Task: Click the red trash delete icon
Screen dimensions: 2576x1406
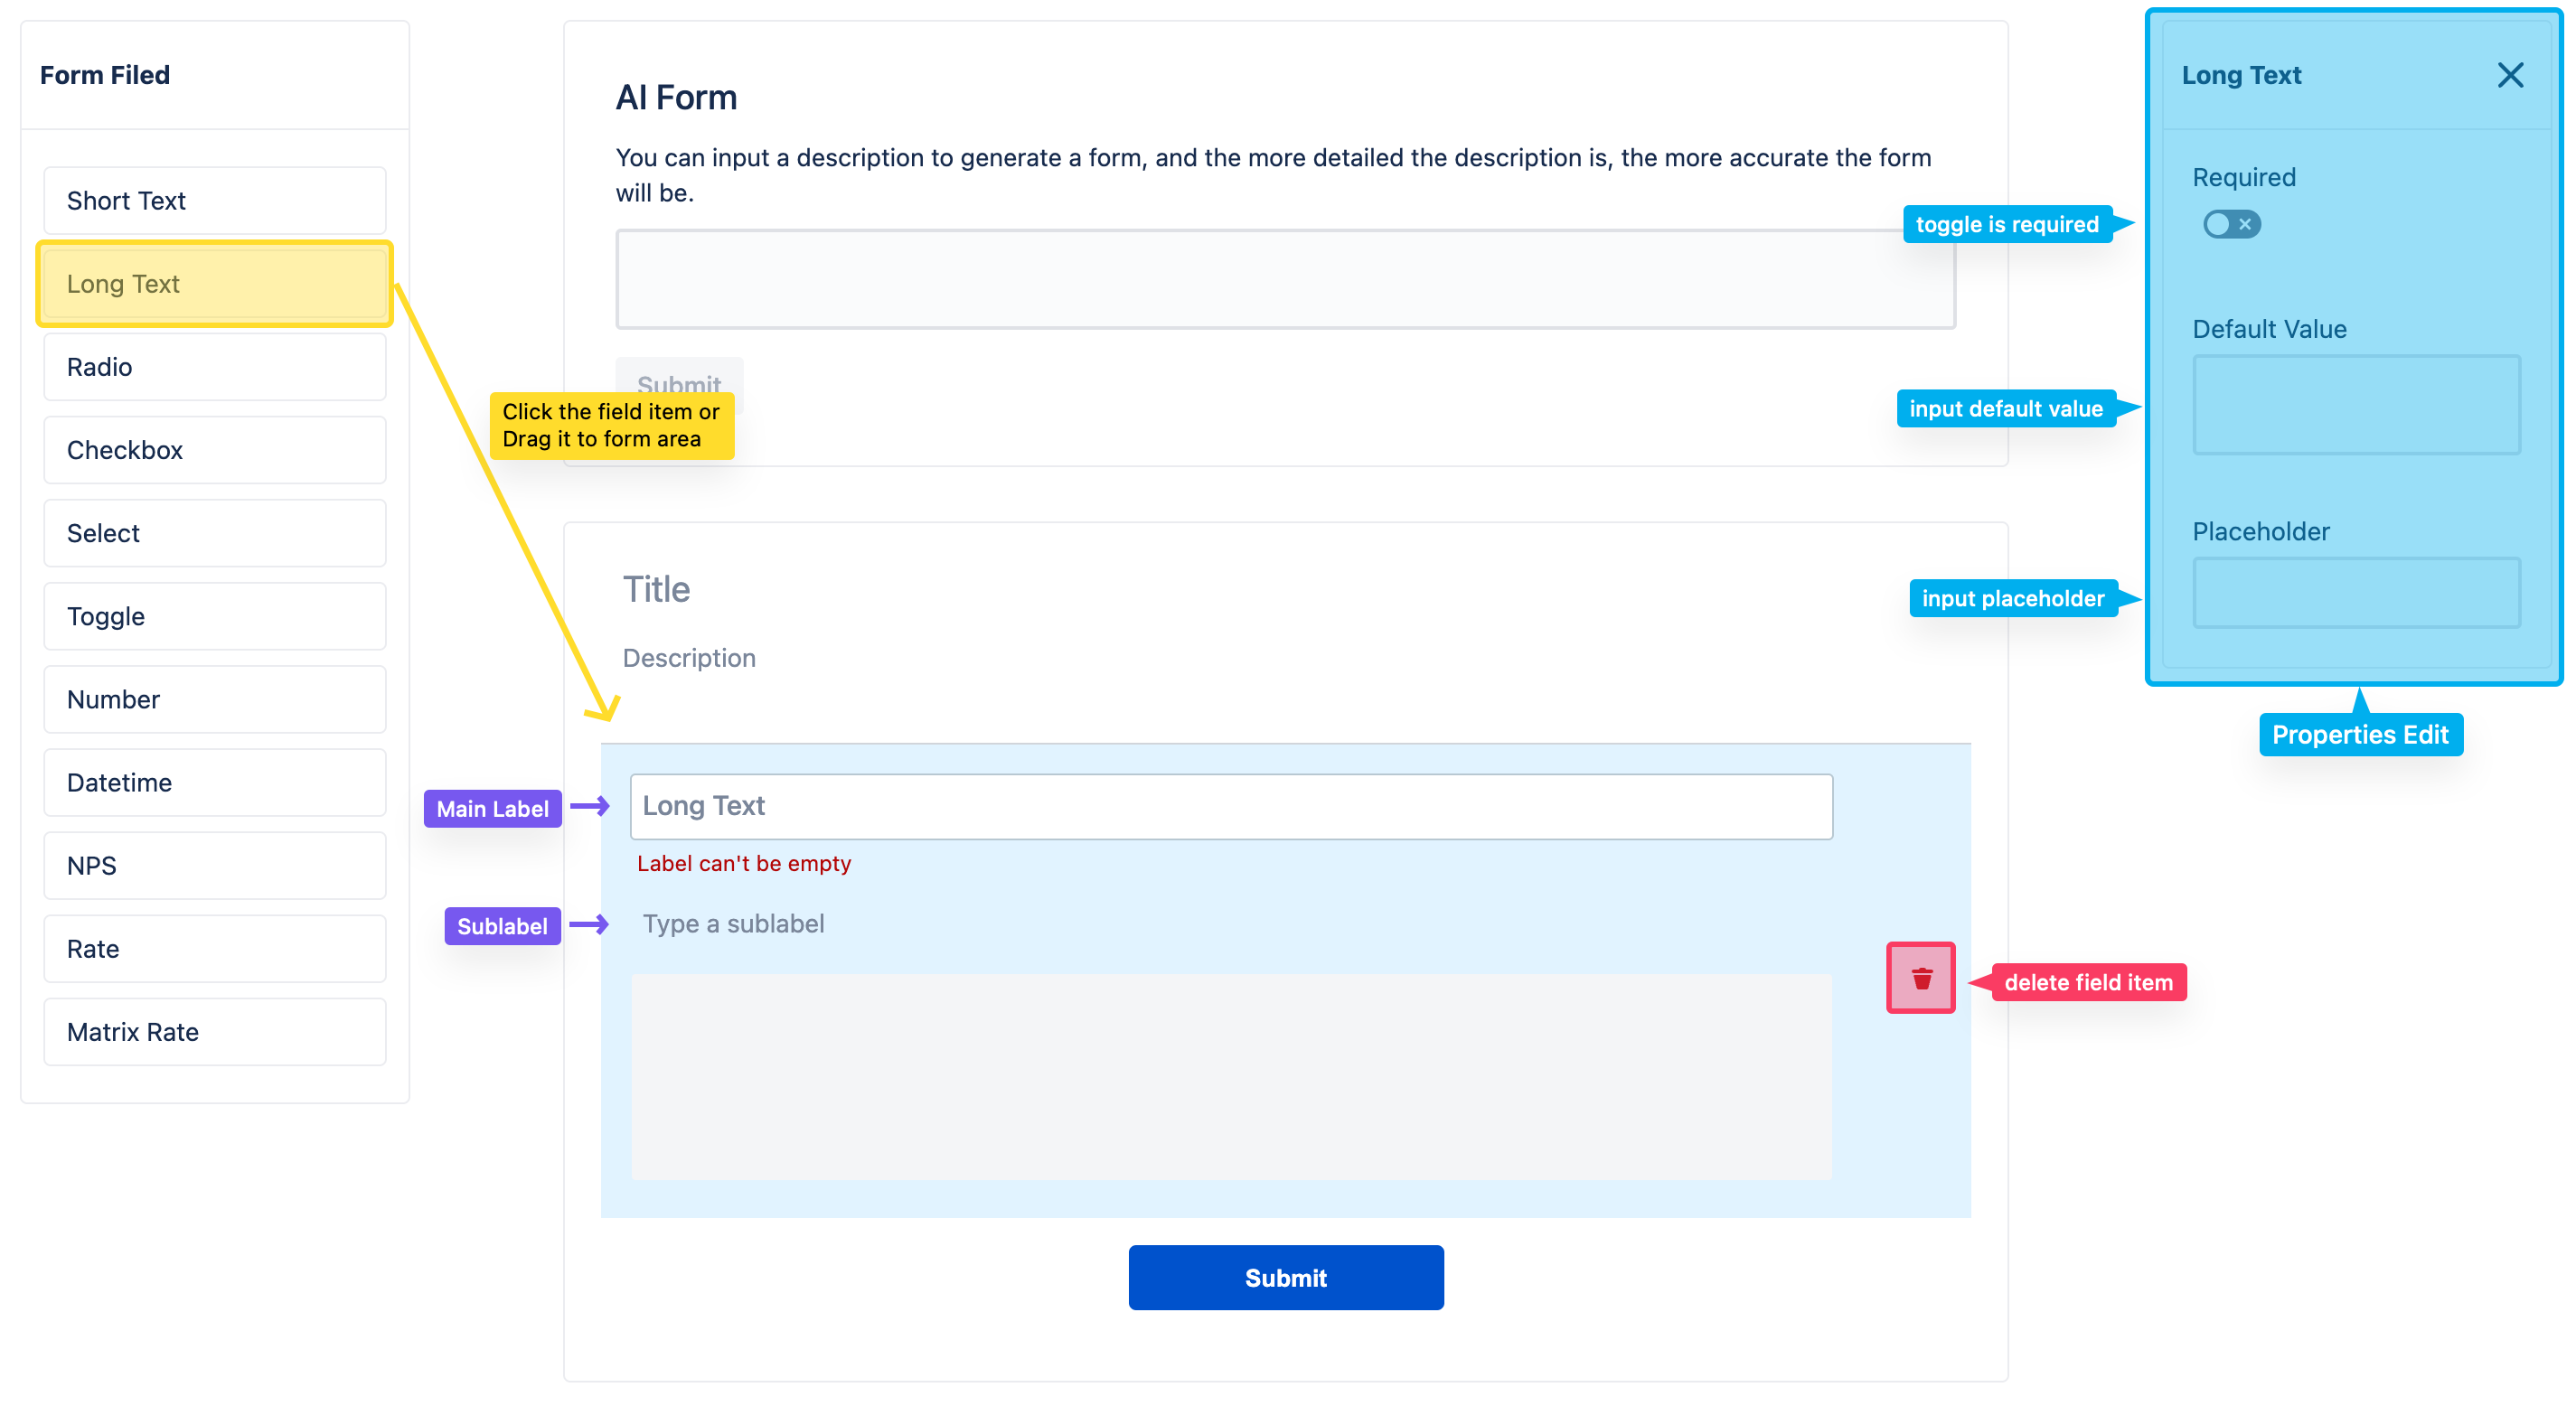Action: tap(1920, 977)
